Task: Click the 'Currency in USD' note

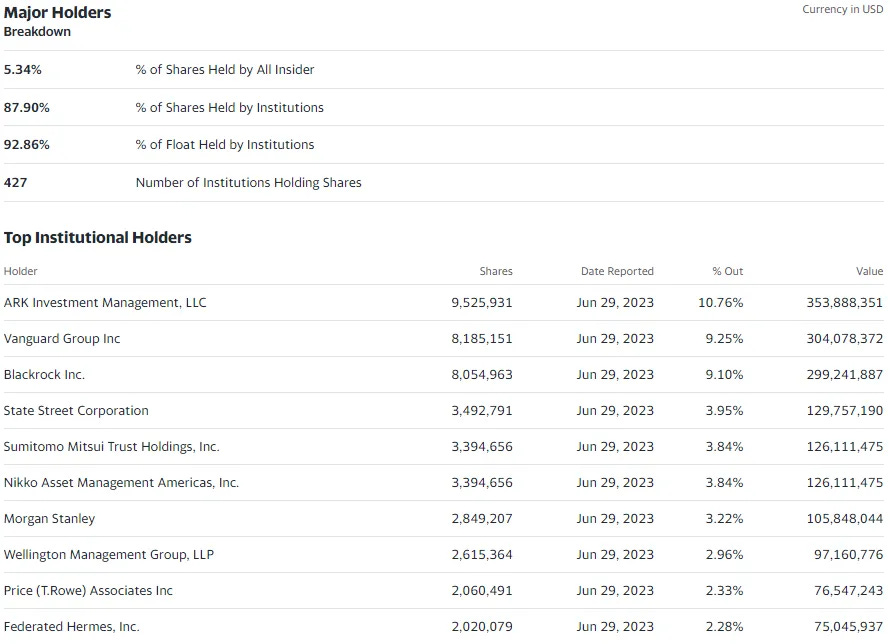Action: [x=842, y=10]
